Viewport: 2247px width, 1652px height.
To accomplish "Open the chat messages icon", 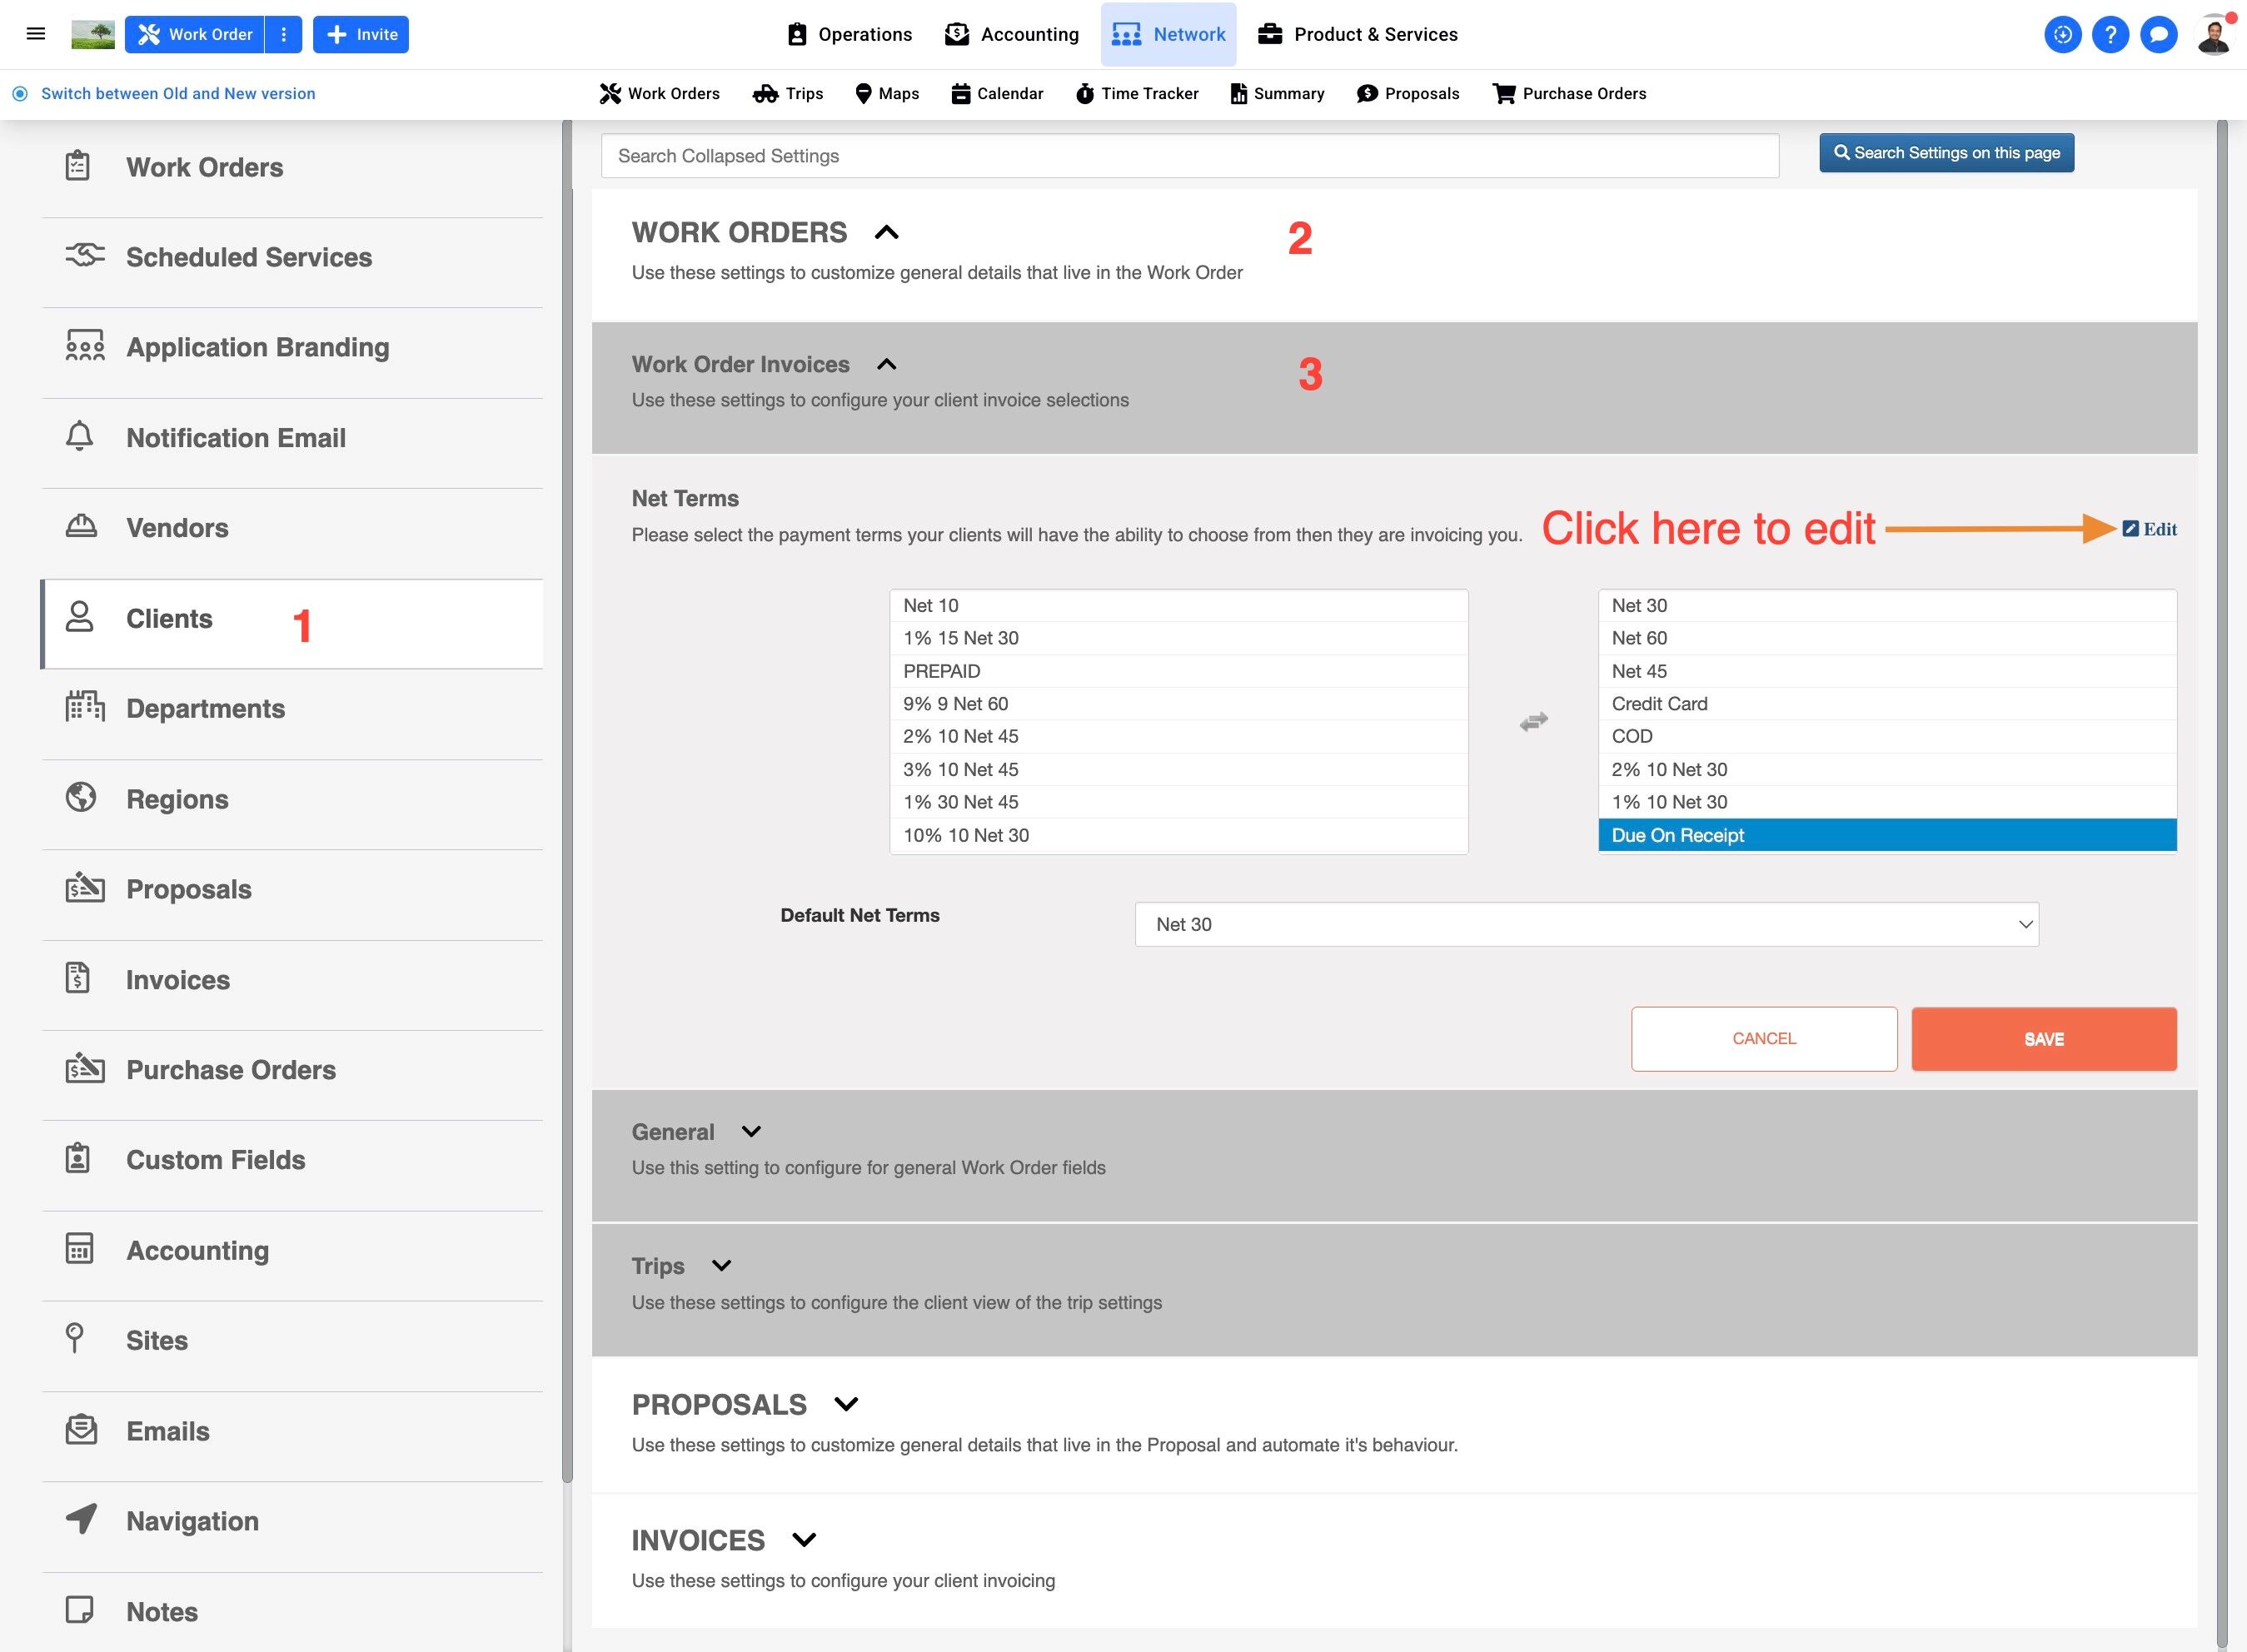I will 2158,35.
